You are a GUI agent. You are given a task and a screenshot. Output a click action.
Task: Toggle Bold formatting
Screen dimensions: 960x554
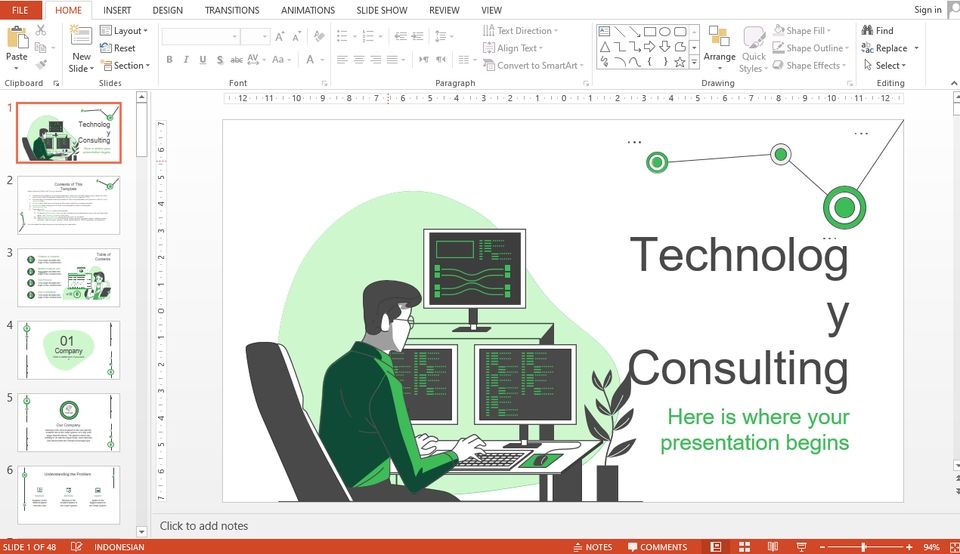coord(169,59)
